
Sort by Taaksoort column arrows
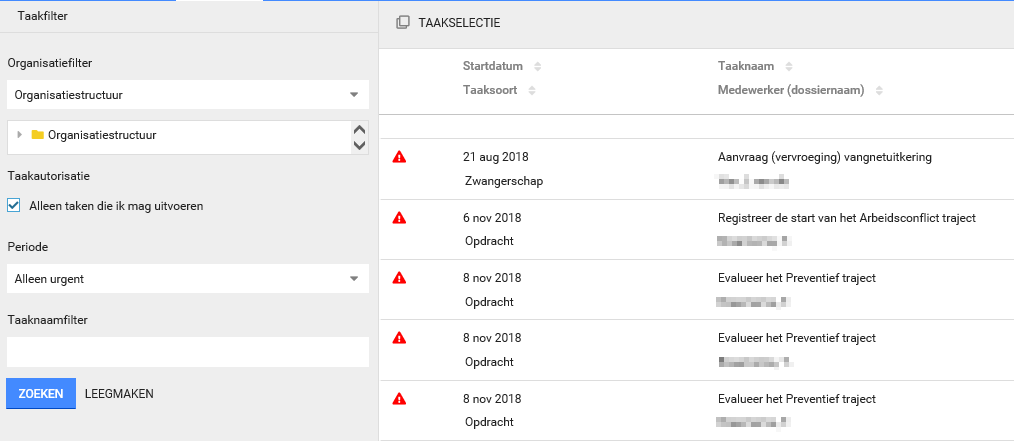tap(531, 91)
